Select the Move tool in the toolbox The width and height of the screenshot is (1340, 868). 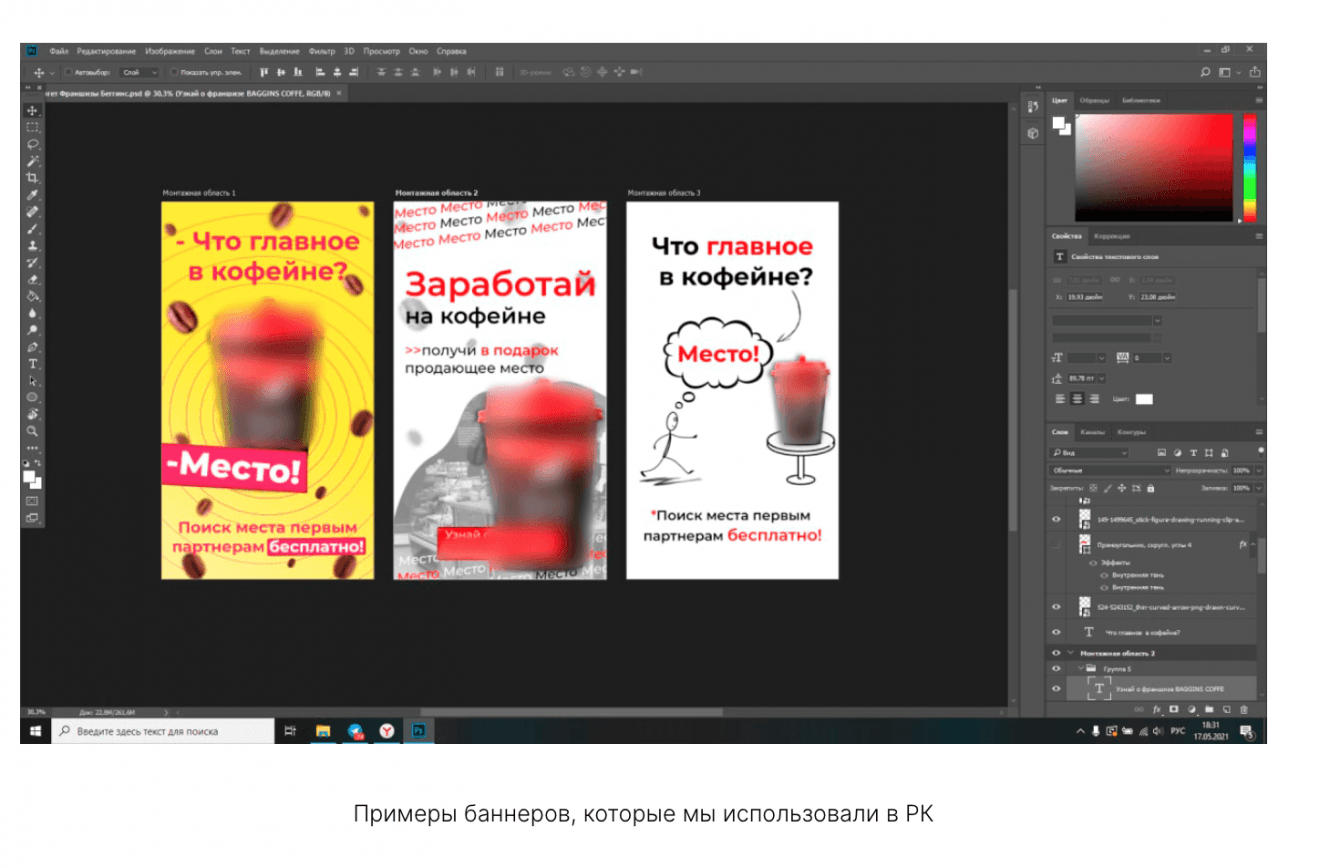click(33, 110)
